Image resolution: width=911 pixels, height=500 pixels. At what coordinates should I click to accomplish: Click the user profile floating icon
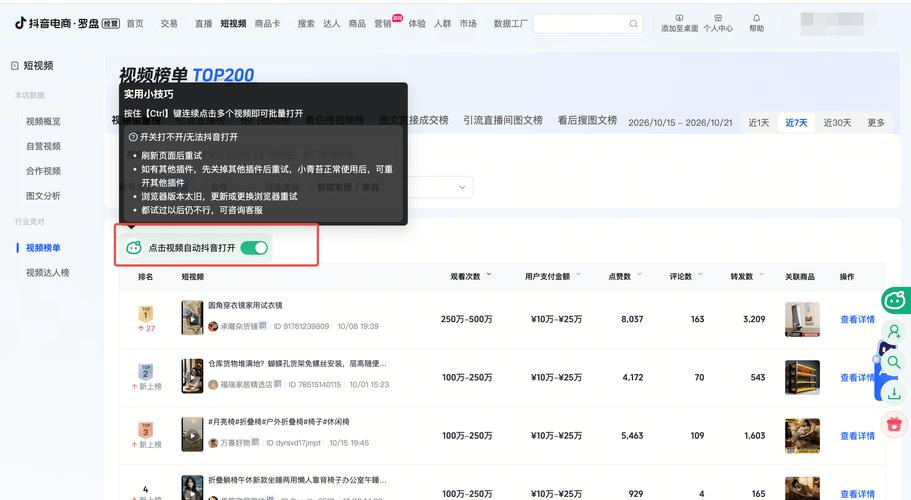[x=894, y=332]
